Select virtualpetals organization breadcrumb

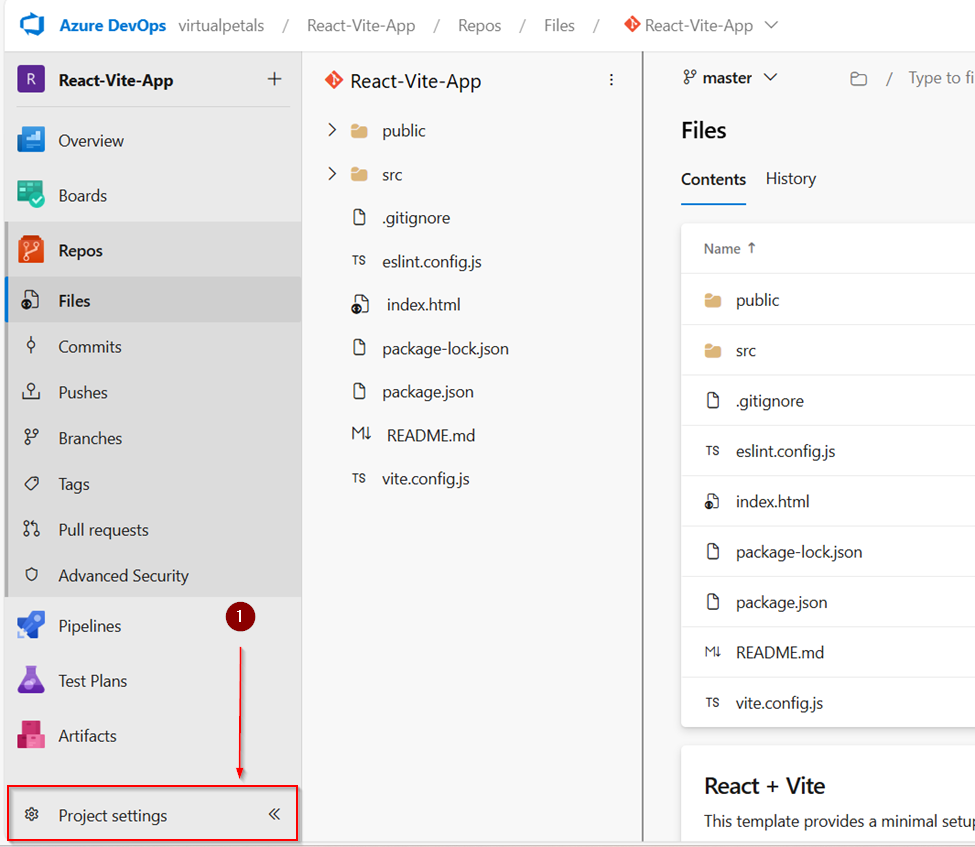(221, 25)
